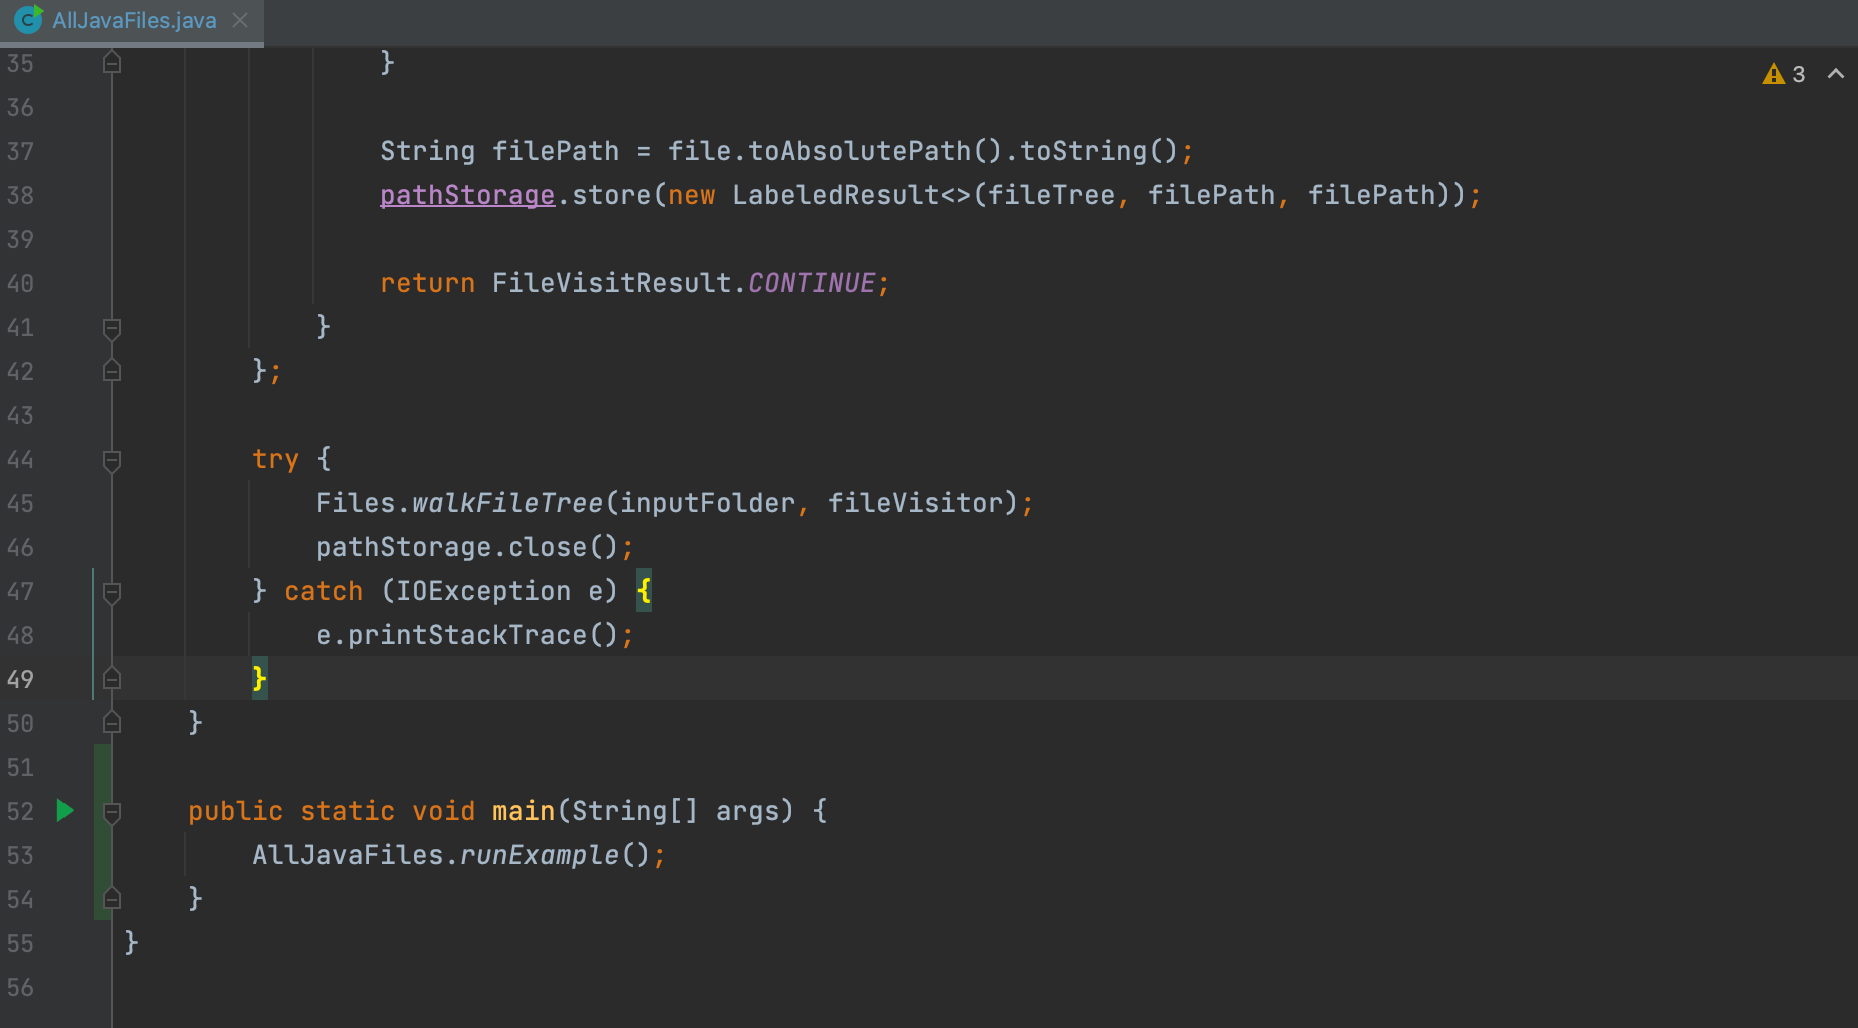Click the underlined pathStorage field reference

click(x=466, y=194)
